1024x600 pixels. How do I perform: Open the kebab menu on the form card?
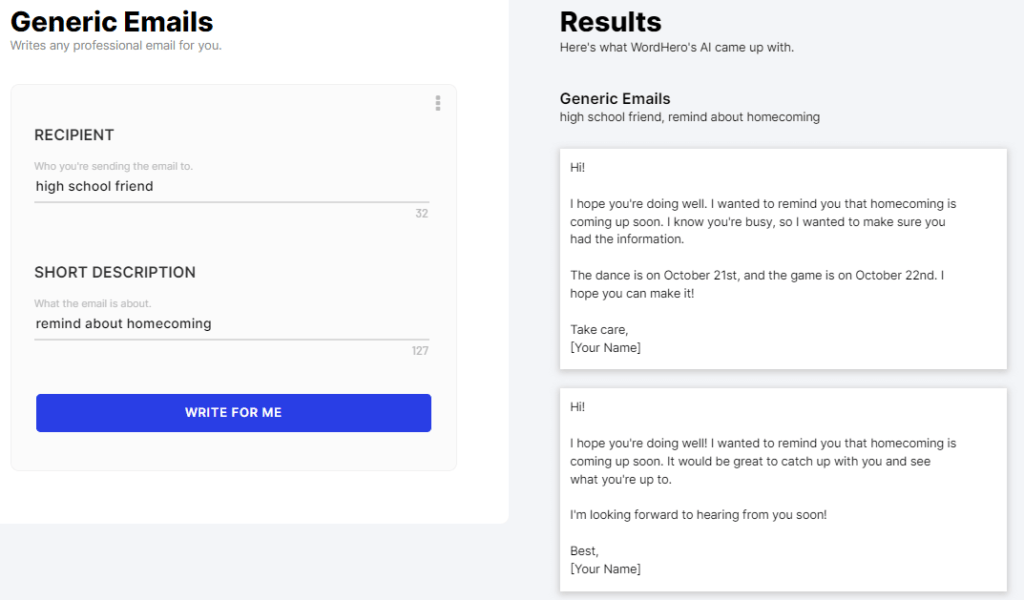tap(437, 102)
